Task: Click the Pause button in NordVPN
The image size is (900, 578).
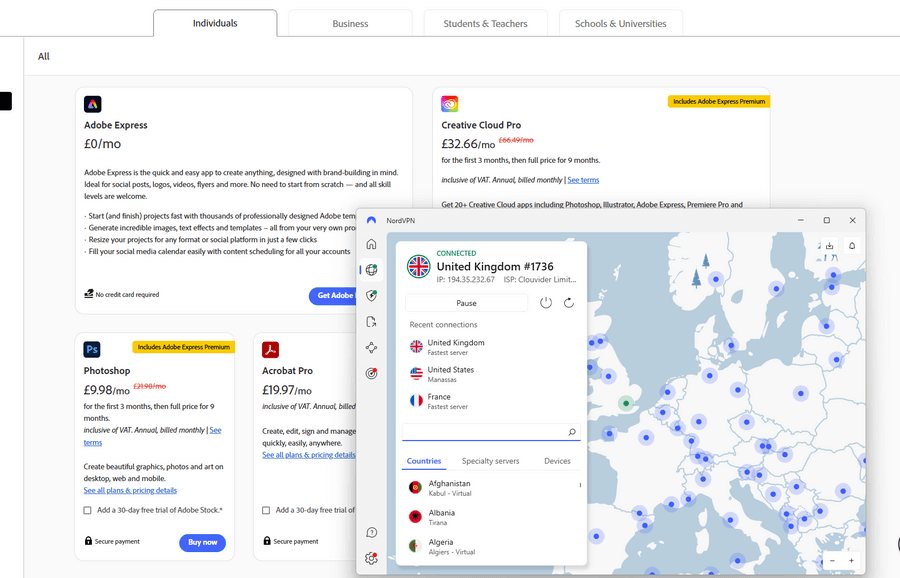Action: point(466,302)
